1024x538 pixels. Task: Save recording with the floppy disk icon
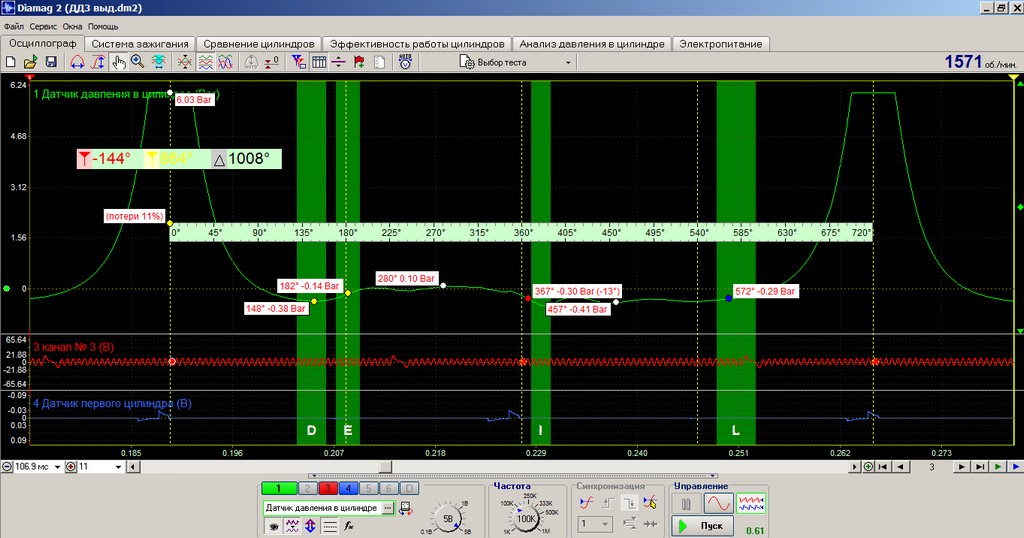tap(51, 62)
